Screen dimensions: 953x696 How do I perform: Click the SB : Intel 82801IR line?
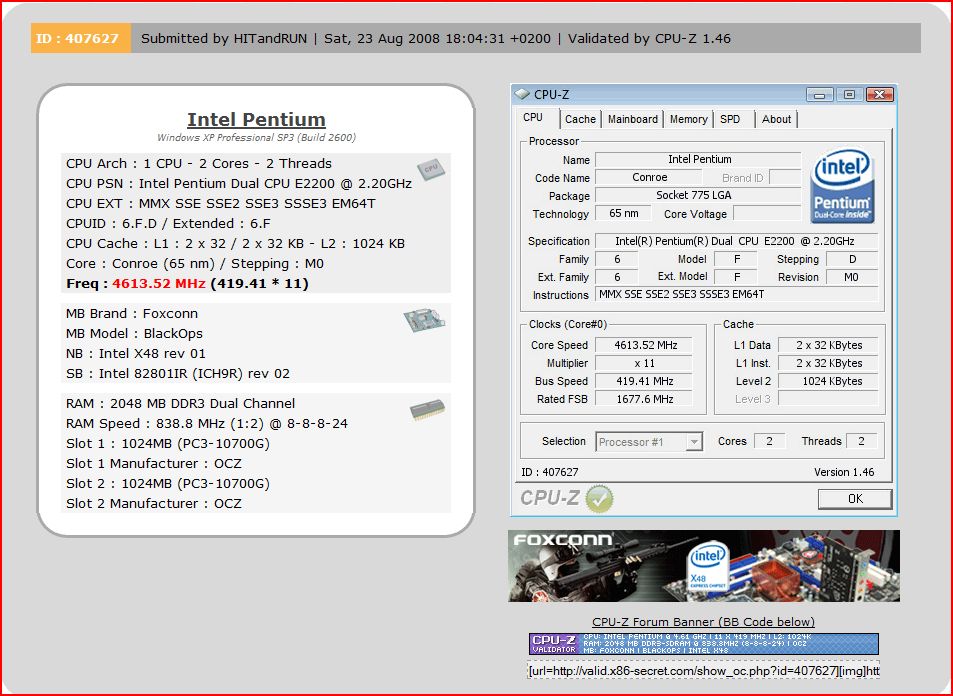pos(177,374)
